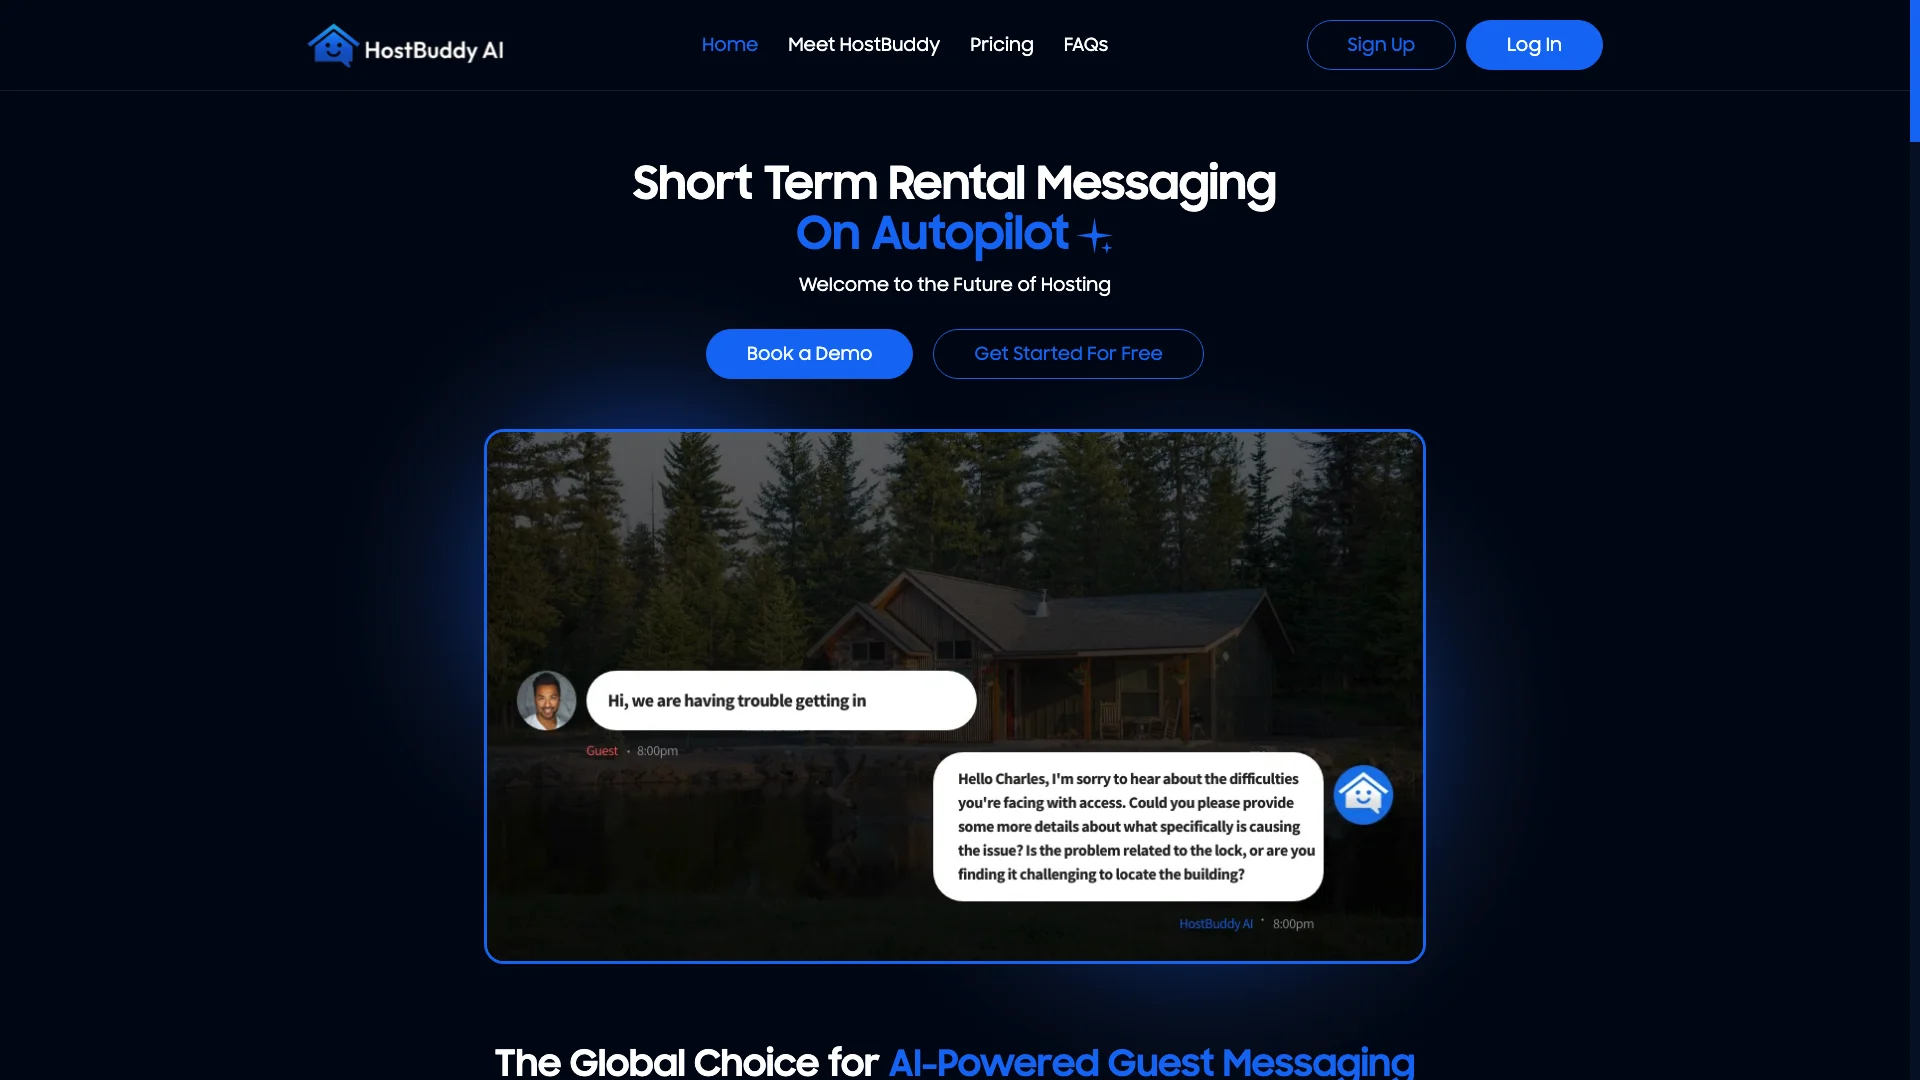Click the guest profile picture icon
Viewport: 1920px width, 1080px height.
547,699
